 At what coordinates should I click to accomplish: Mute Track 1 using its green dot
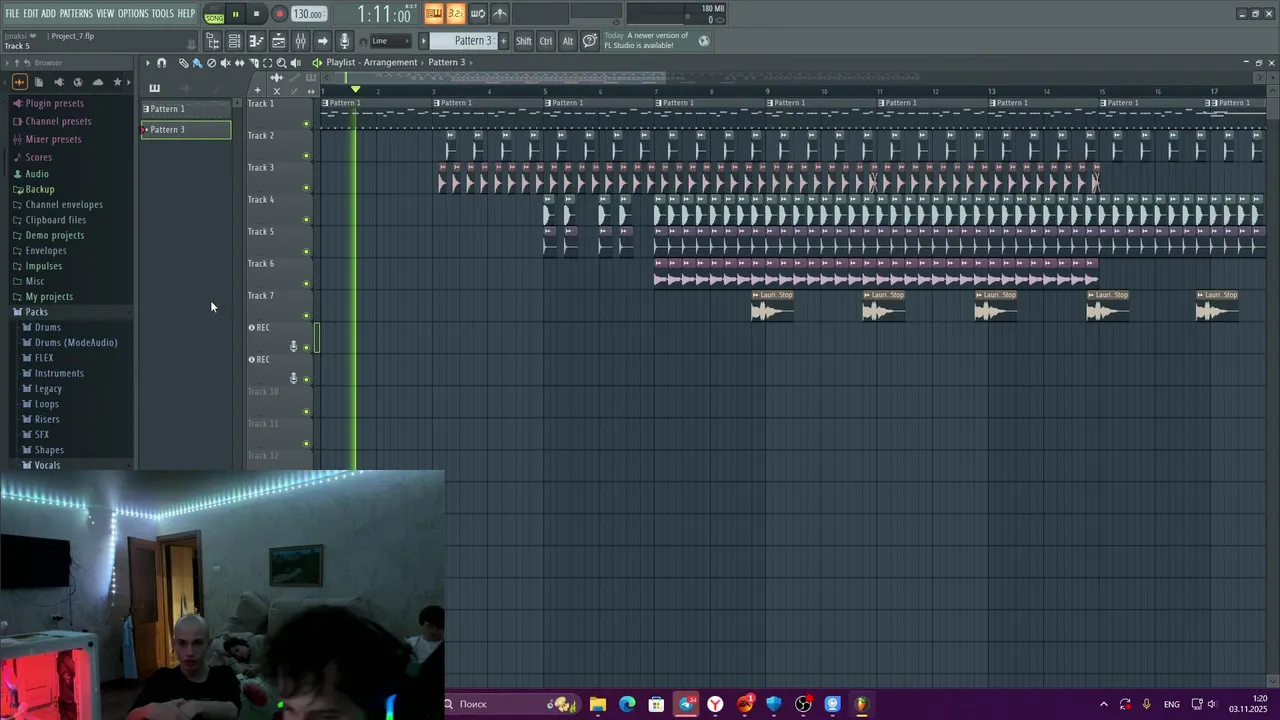click(x=306, y=124)
